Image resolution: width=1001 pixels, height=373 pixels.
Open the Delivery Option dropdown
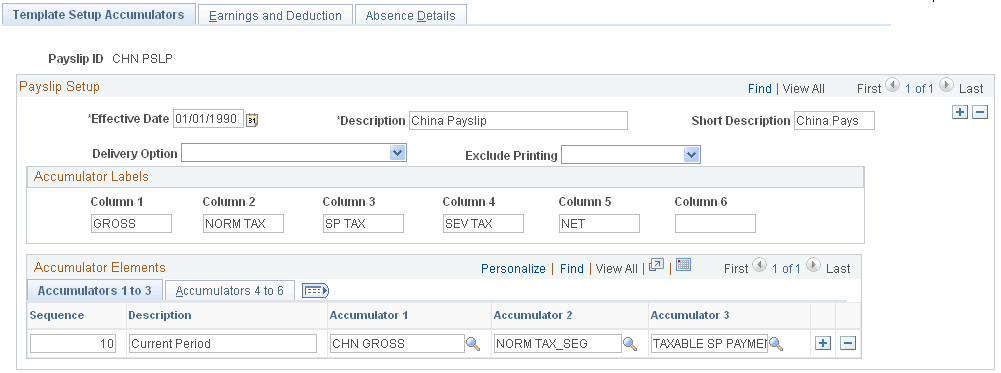coord(398,153)
